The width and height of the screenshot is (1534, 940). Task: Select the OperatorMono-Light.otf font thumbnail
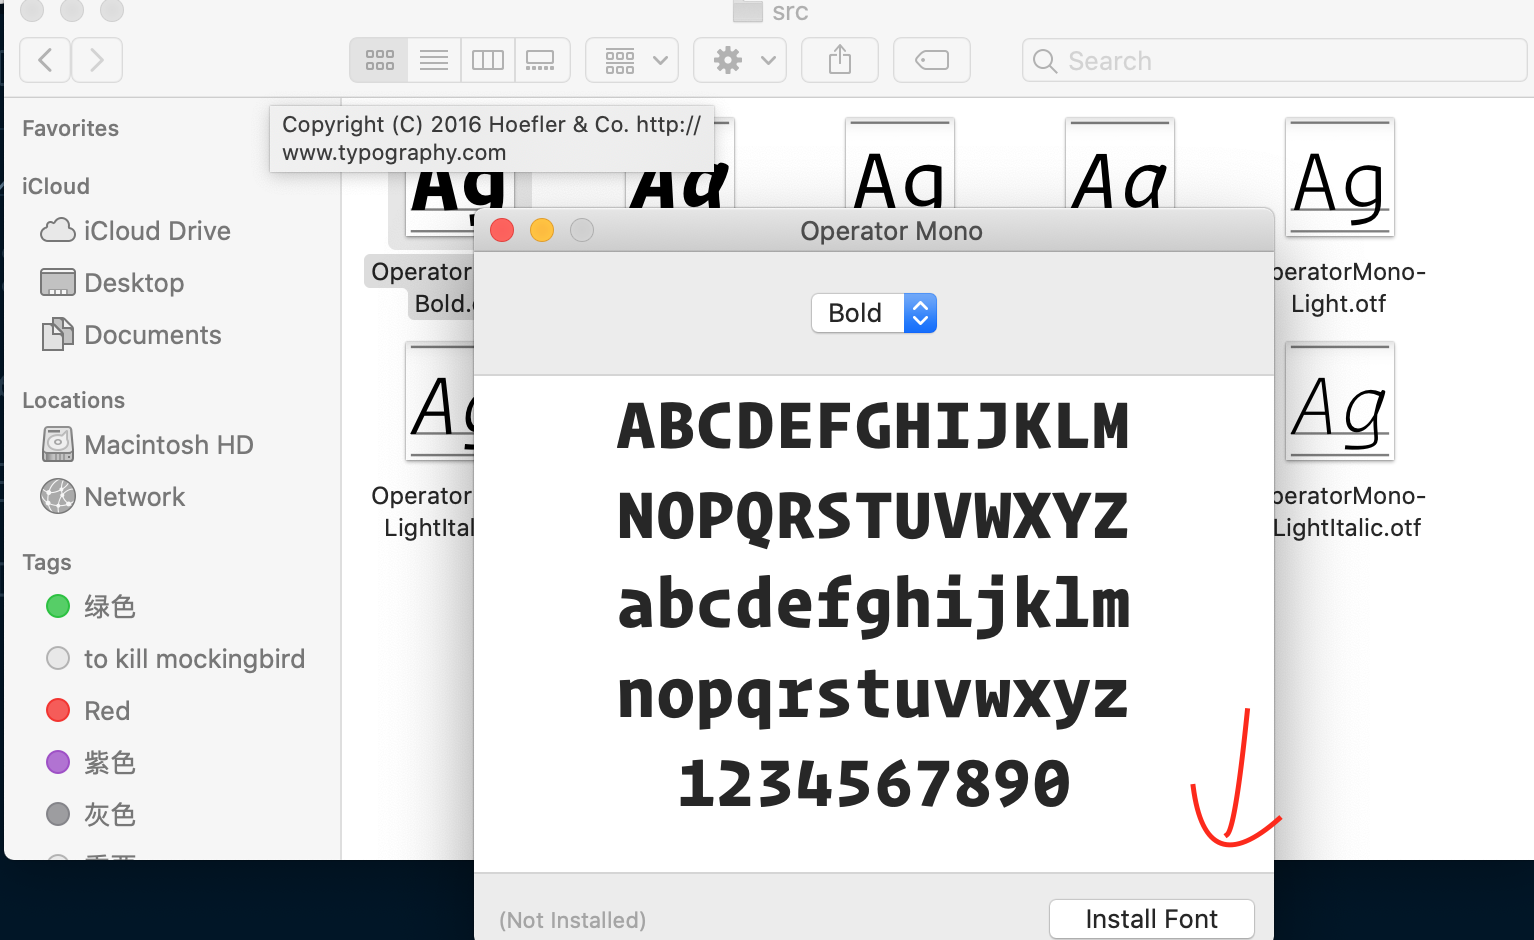[x=1339, y=177]
